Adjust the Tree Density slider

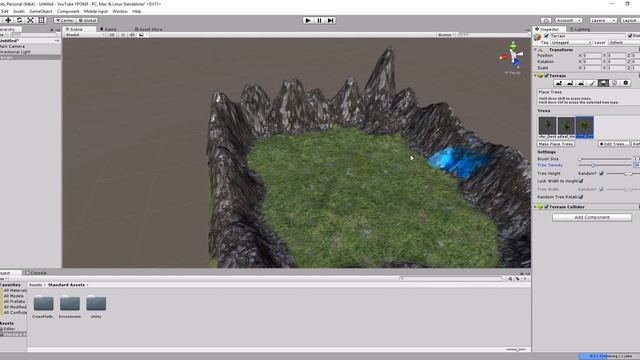tap(605, 165)
